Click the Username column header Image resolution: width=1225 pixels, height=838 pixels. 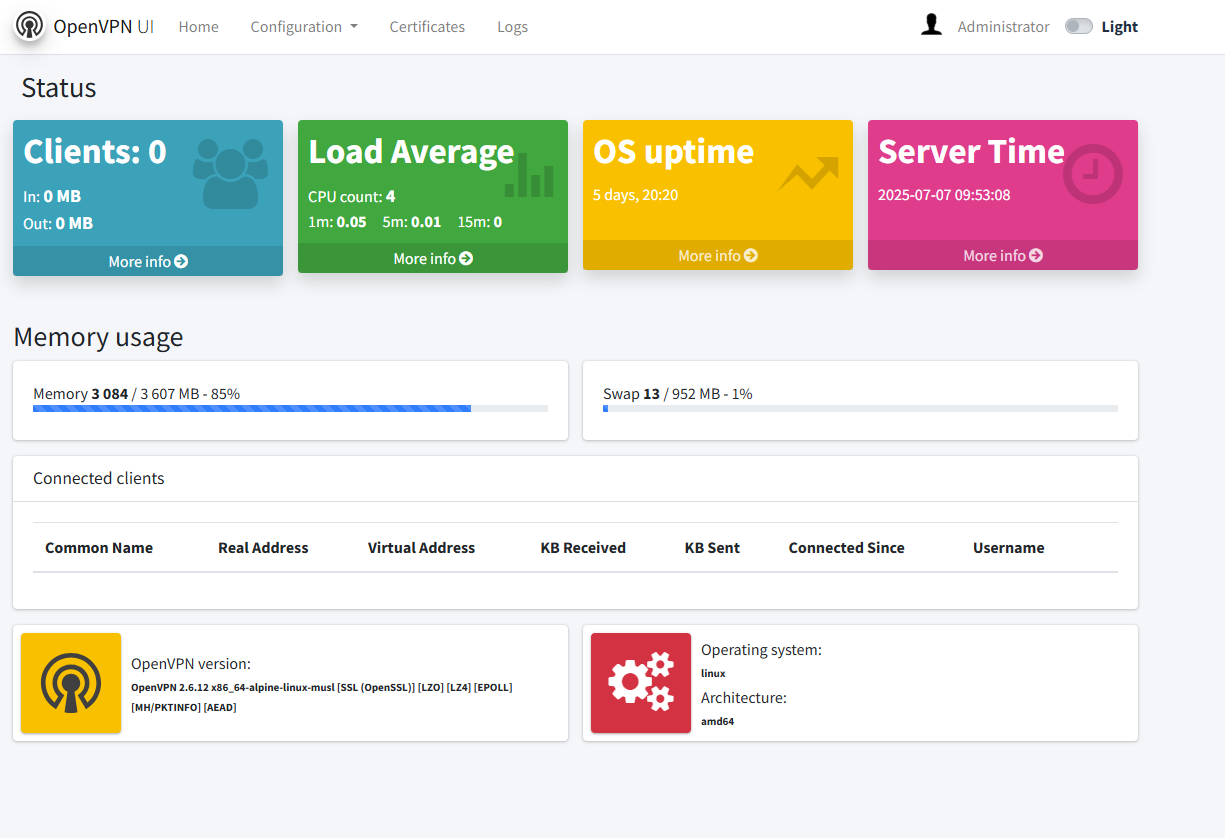[x=1008, y=548]
